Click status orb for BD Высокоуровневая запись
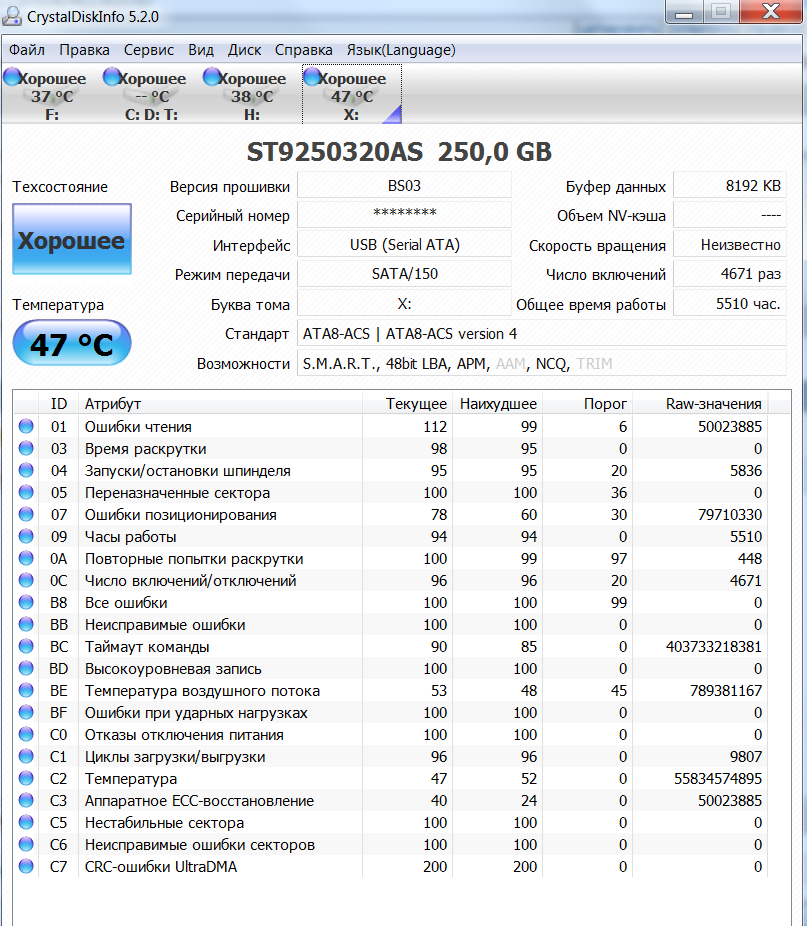The width and height of the screenshot is (807, 926). (x=26, y=669)
